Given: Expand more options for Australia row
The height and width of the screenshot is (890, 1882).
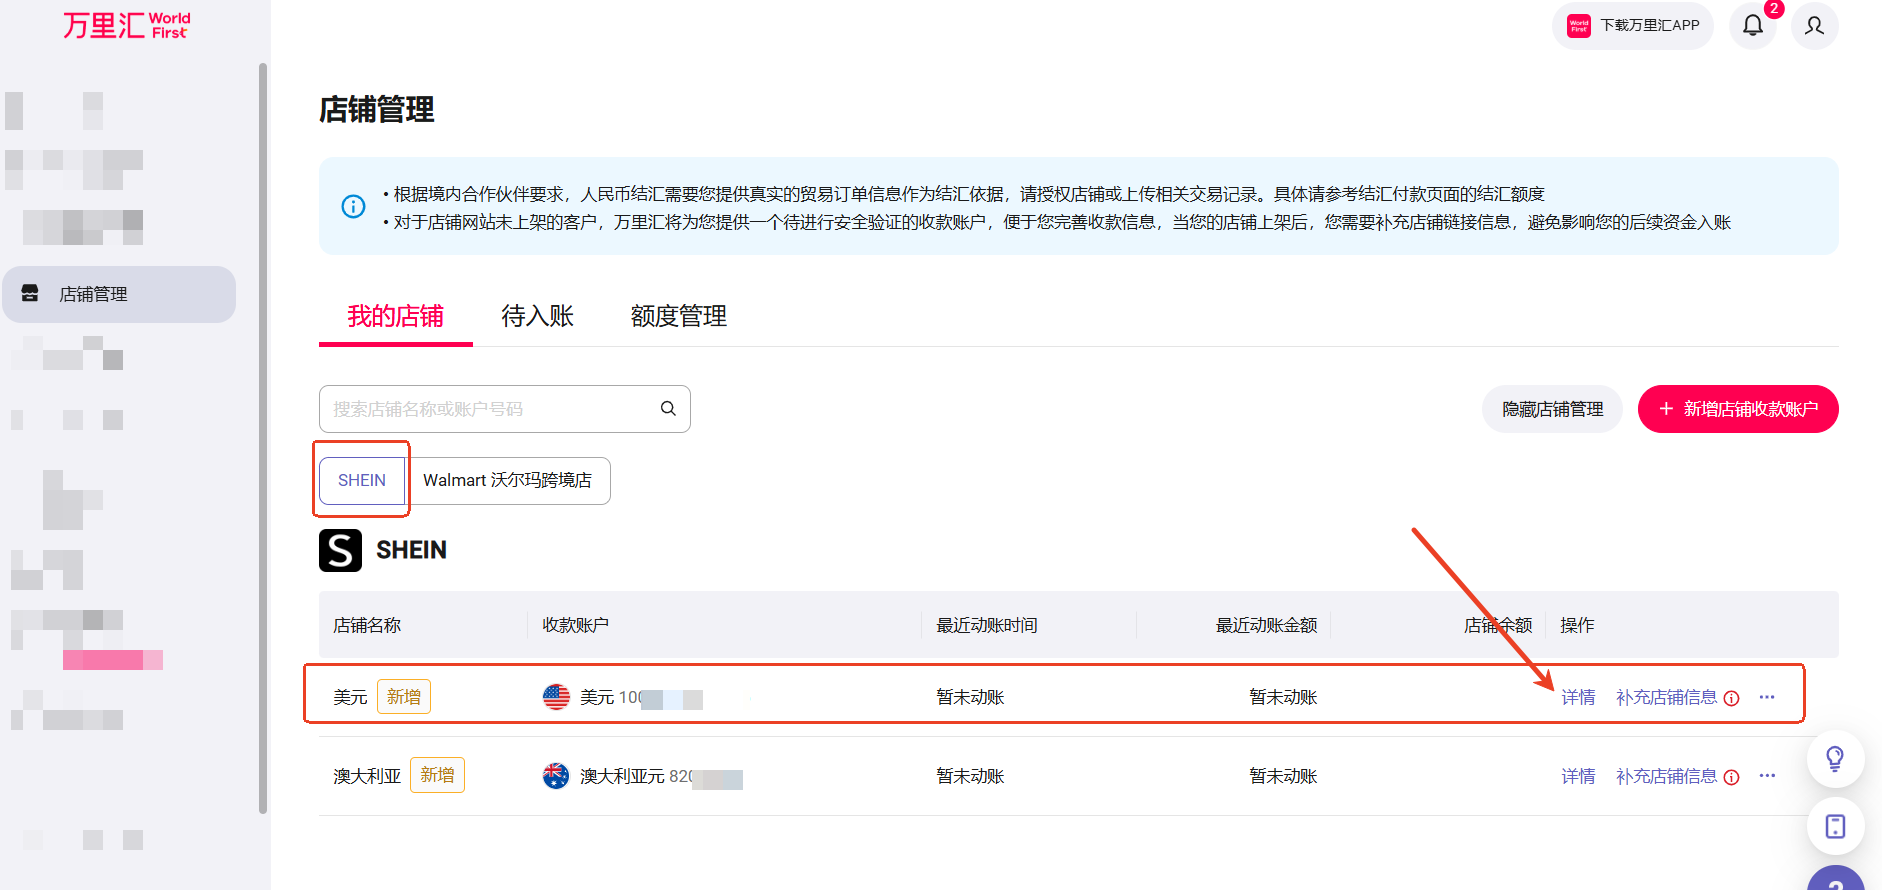Looking at the screenshot, I should [1767, 776].
